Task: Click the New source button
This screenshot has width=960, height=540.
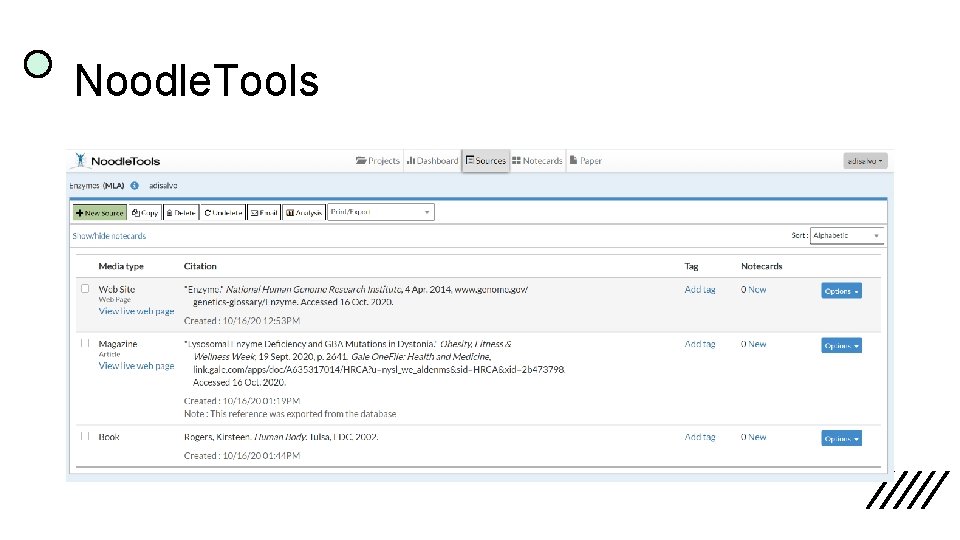Action: [100, 212]
